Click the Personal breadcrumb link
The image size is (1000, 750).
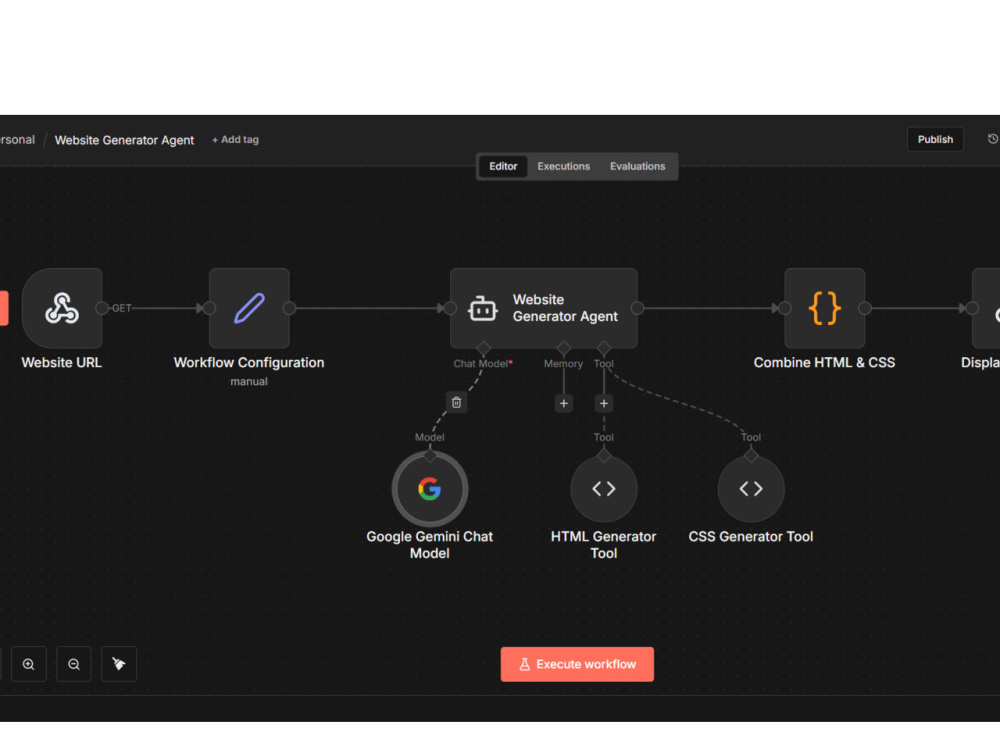click(x=17, y=140)
